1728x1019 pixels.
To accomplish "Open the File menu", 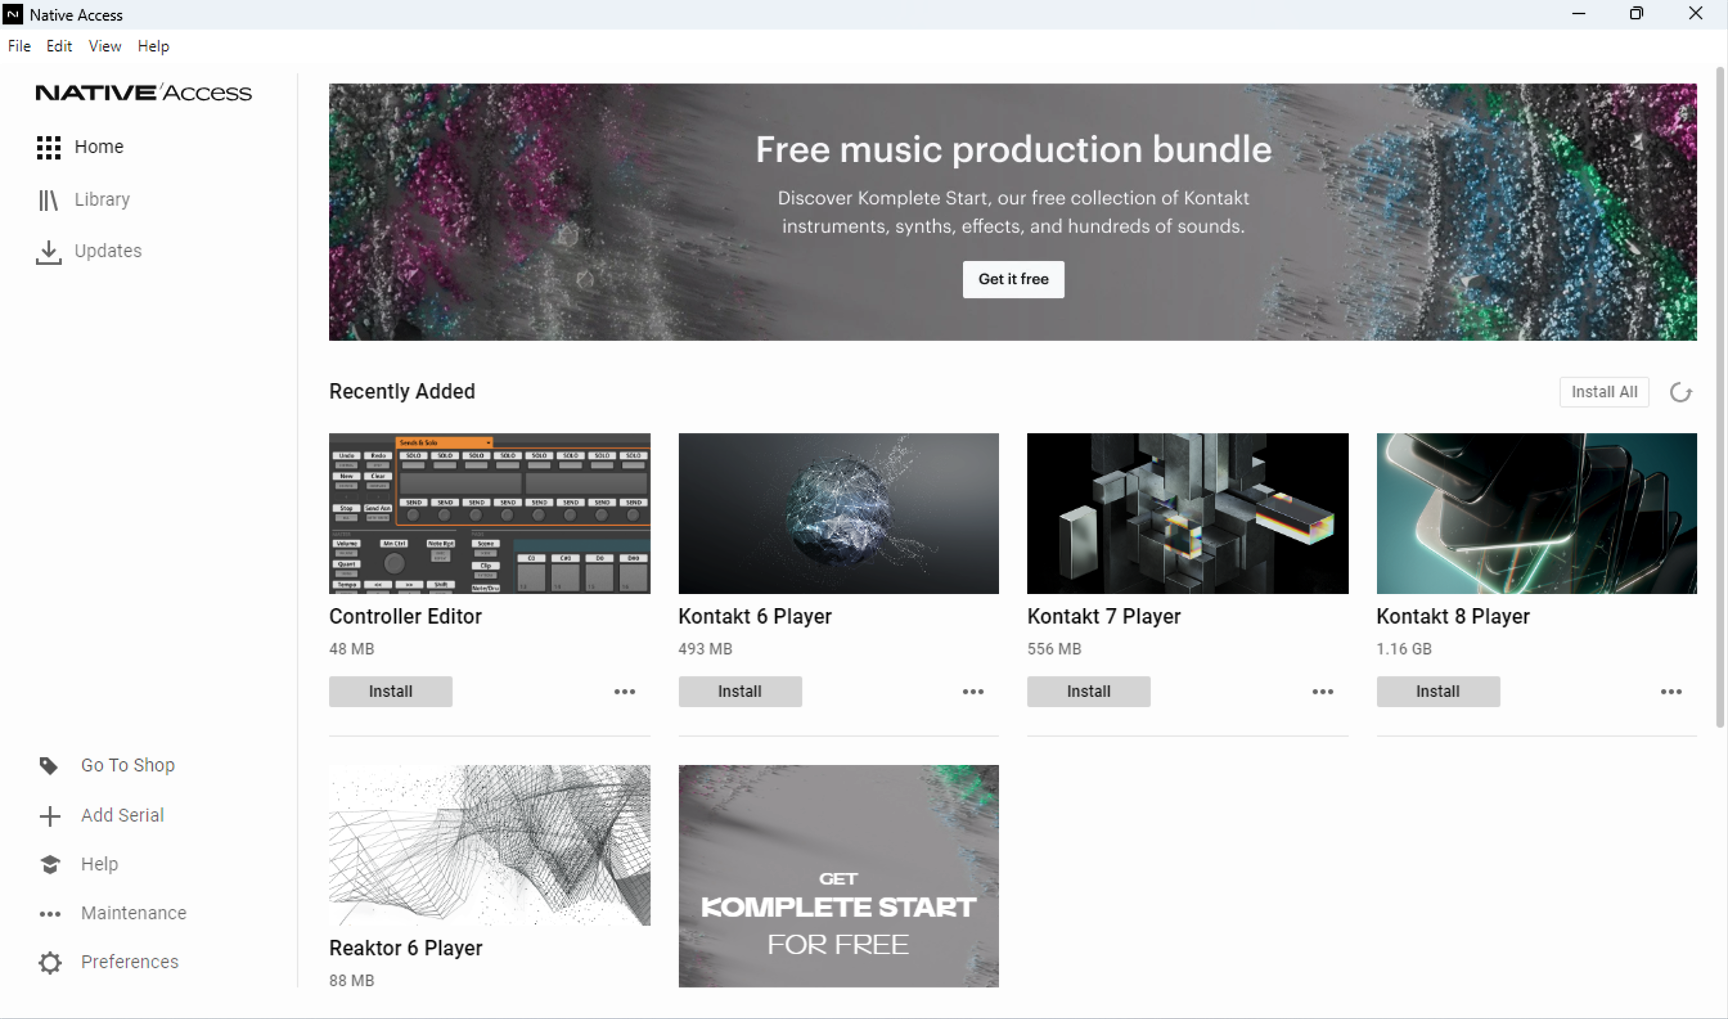I will [19, 46].
